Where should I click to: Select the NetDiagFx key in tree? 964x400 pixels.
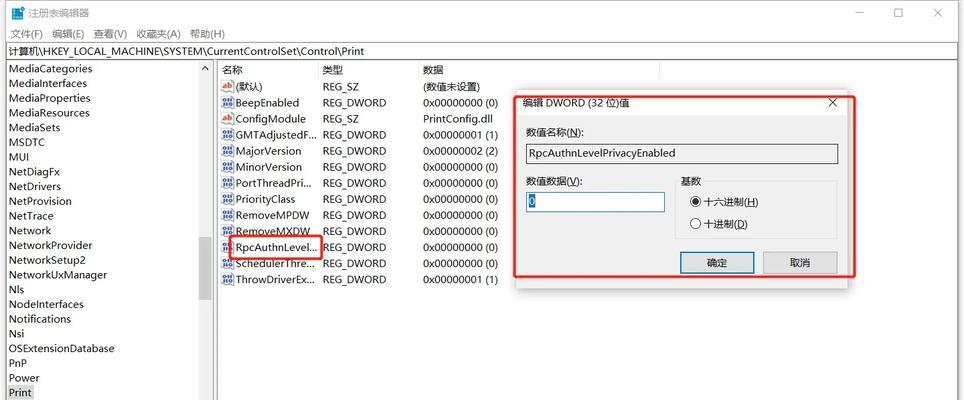click(x=34, y=172)
